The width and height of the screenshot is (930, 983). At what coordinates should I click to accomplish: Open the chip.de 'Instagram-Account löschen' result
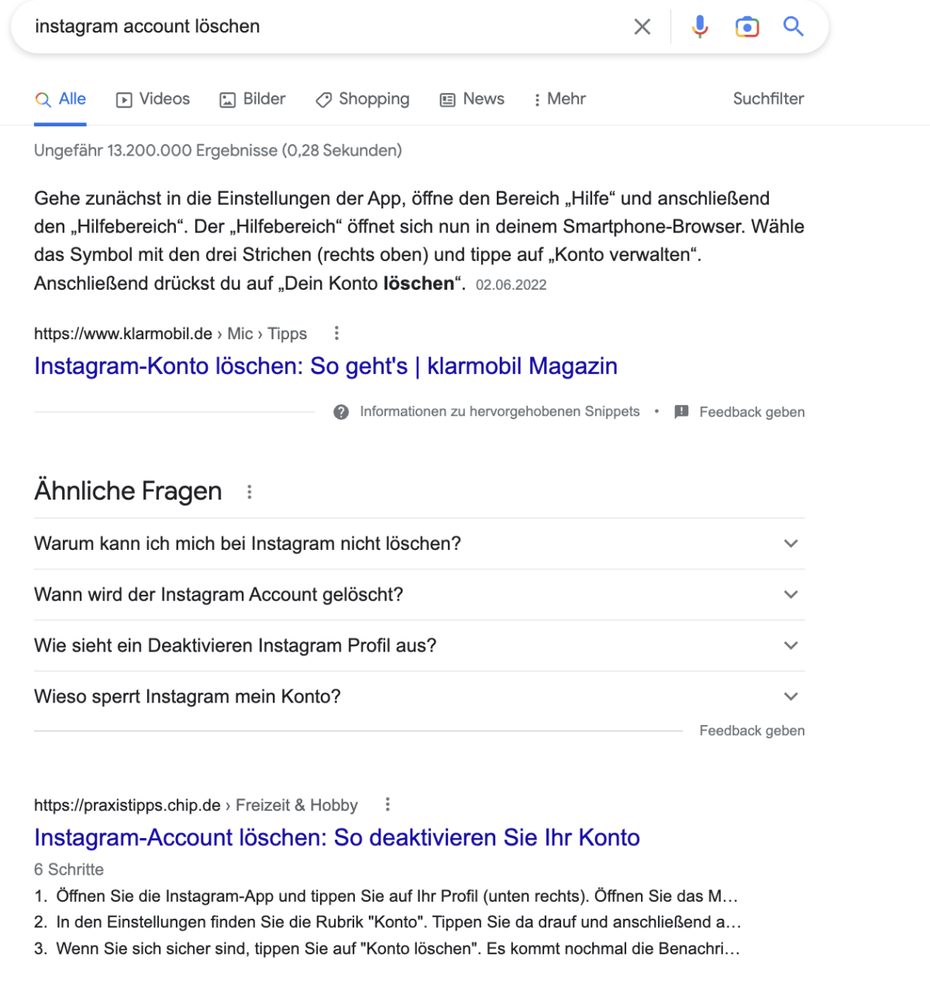[336, 838]
